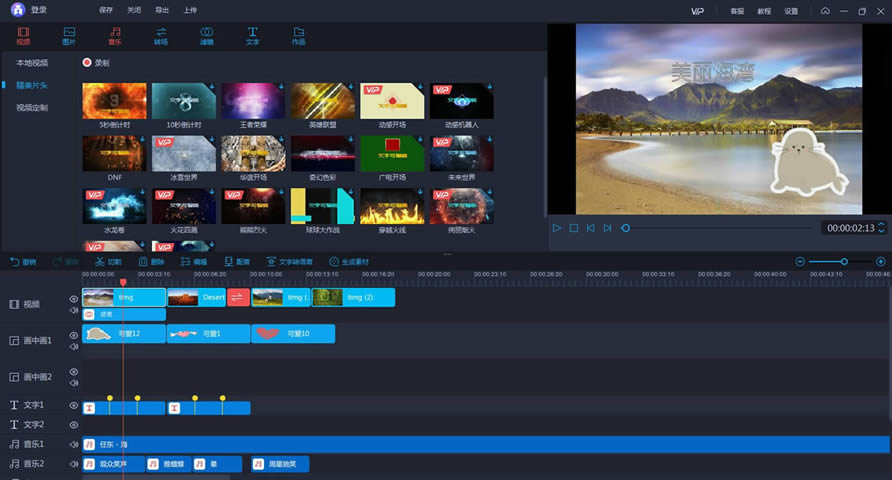Screen dimensions: 892x480
Task: Toggle visibility of the 文字1 track
Action: click(x=73, y=405)
